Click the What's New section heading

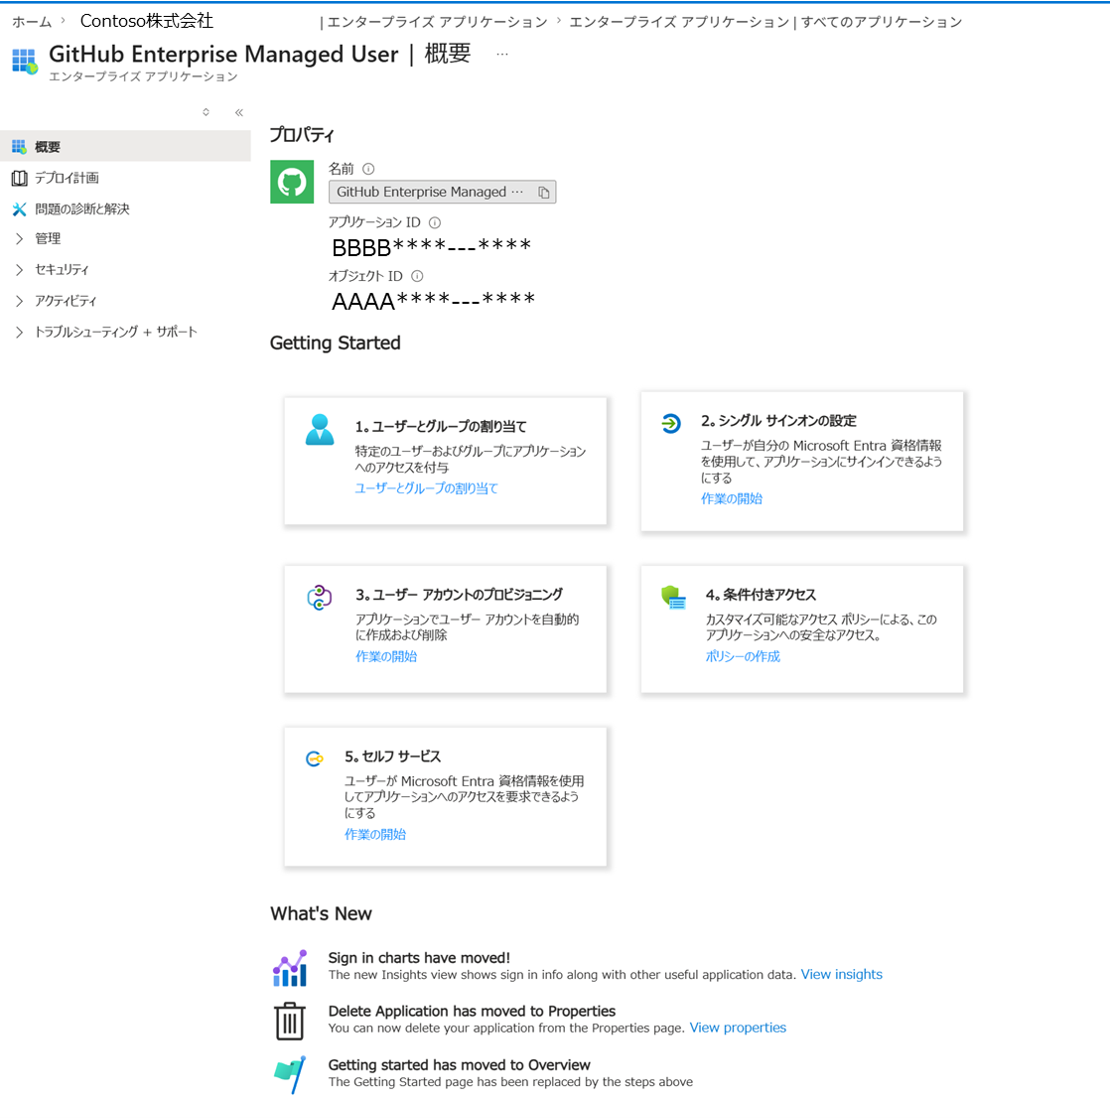pos(321,914)
